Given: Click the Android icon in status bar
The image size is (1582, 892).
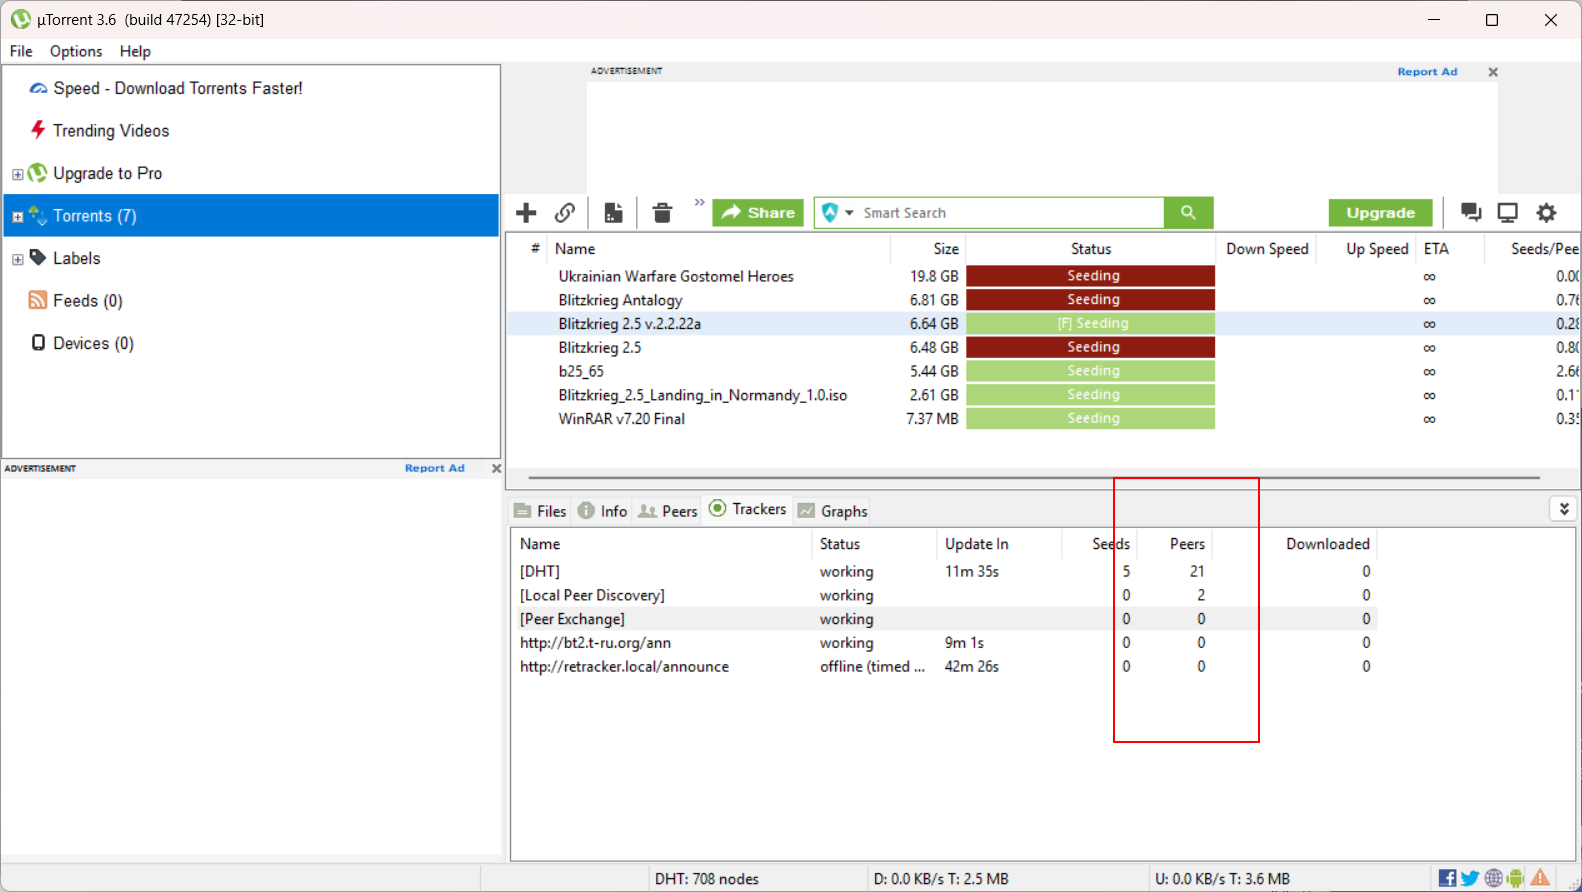Looking at the screenshot, I should pos(1516,878).
